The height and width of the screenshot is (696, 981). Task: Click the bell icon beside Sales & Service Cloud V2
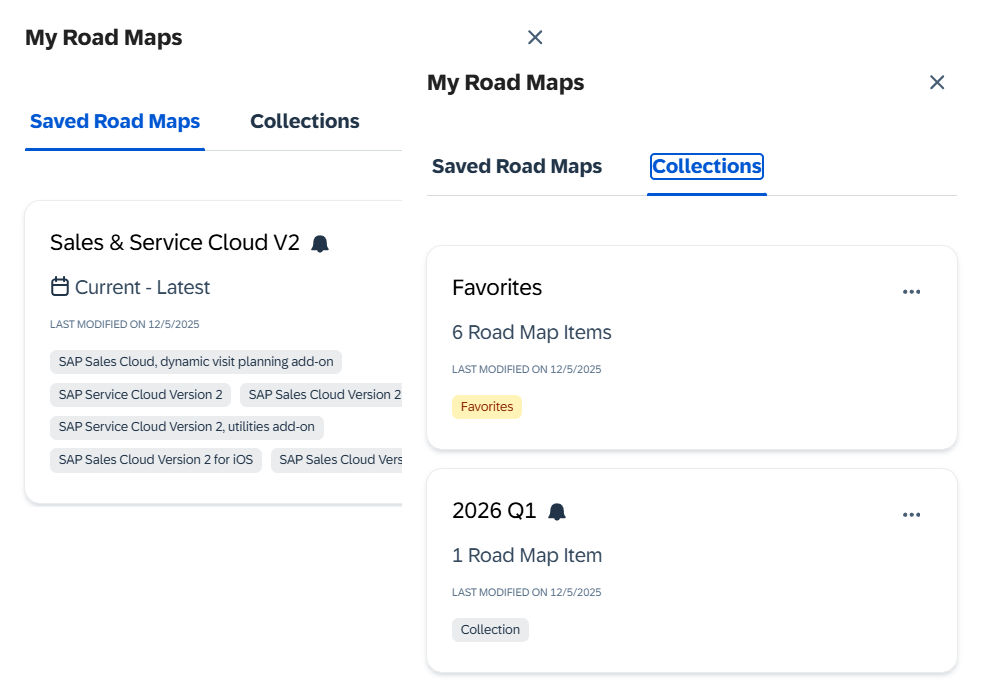point(320,243)
